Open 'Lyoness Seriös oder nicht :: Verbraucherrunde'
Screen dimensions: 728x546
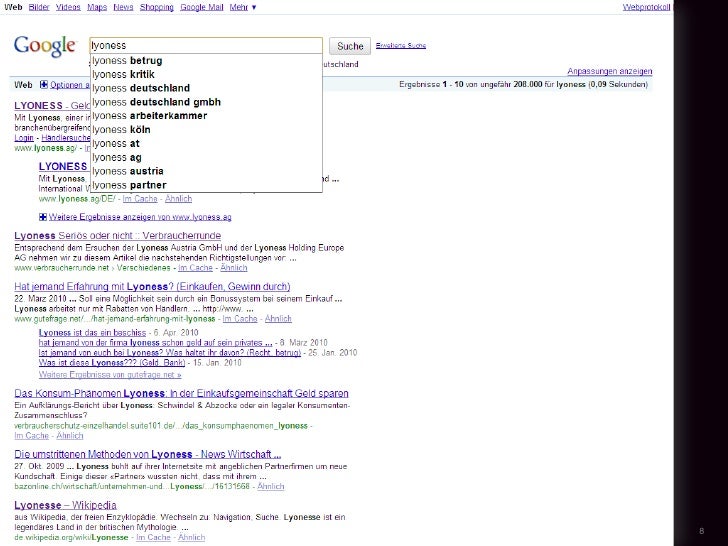pyautogui.click(x=117, y=235)
